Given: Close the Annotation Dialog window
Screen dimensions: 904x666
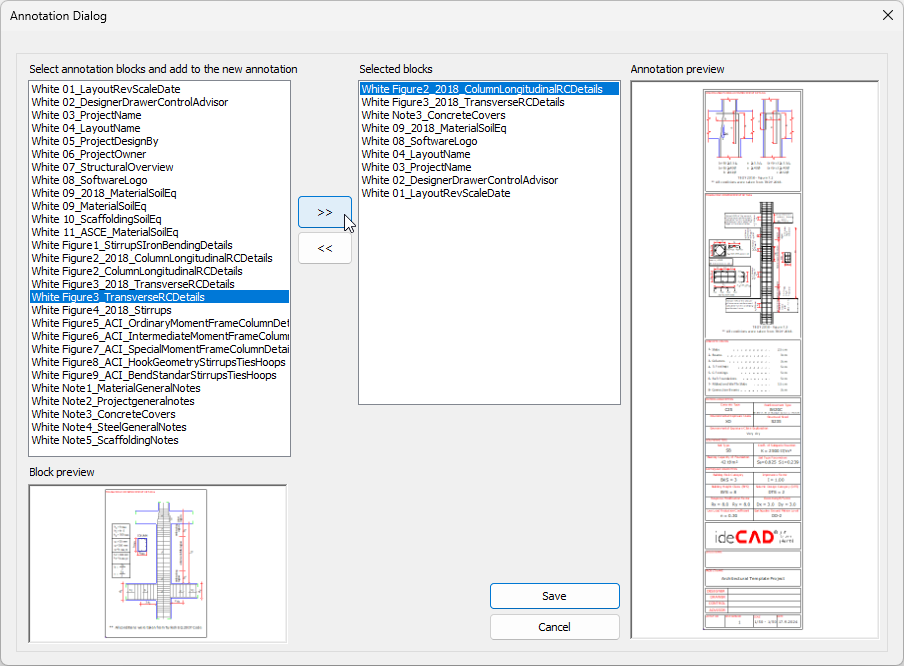Looking at the screenshot, I should [887, 15].
